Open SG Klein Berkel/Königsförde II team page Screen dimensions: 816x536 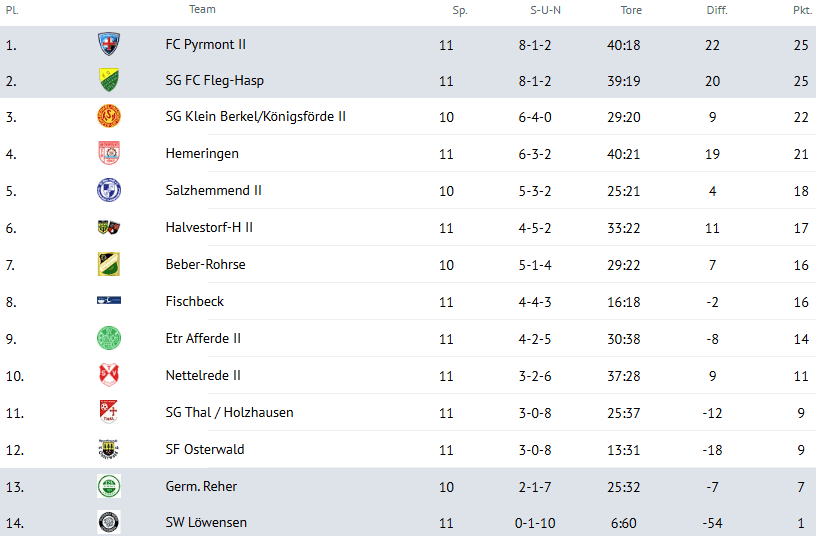(255, 117)
